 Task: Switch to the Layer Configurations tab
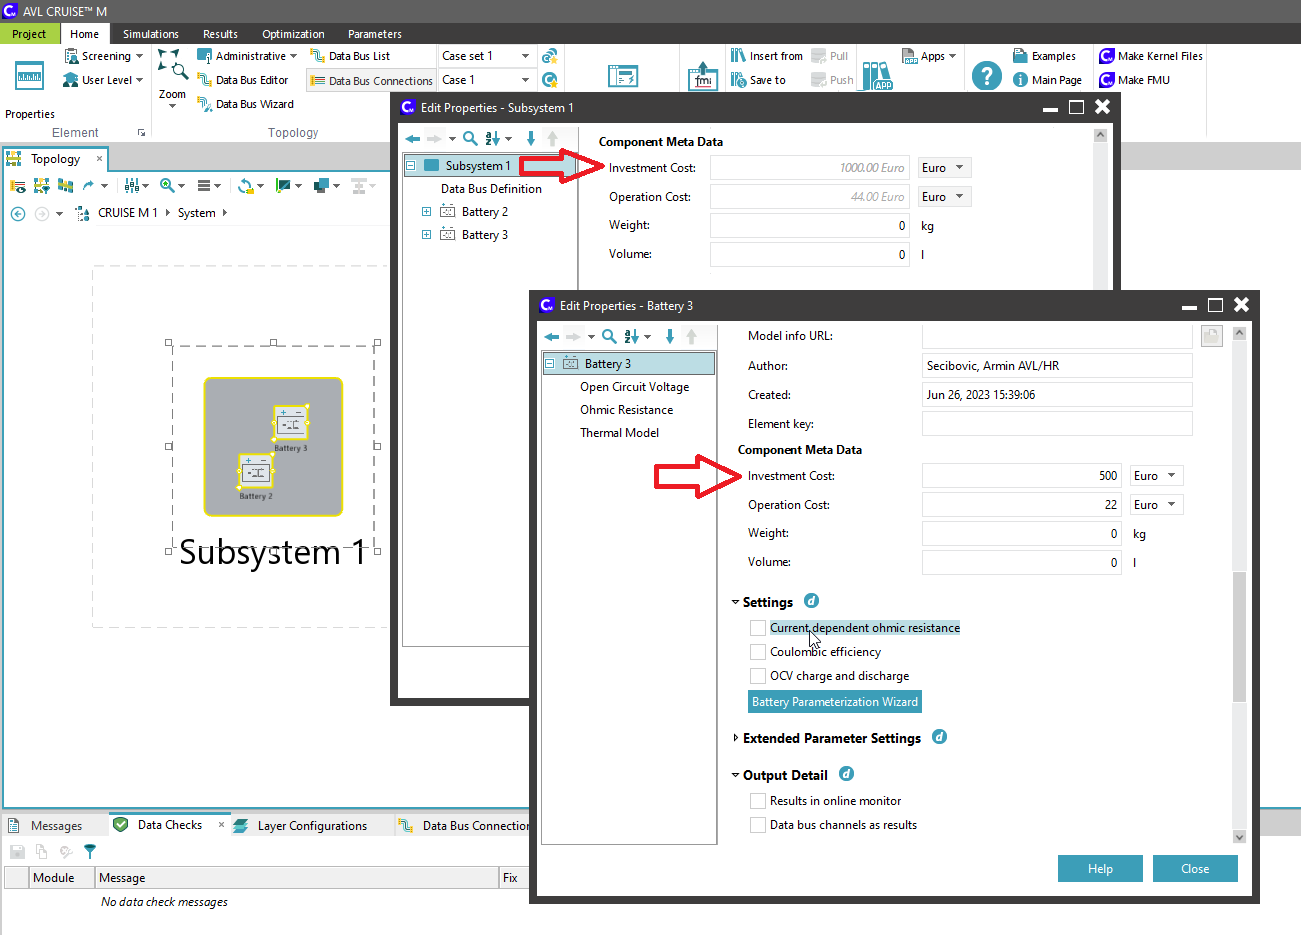click(x=311, y=826)
